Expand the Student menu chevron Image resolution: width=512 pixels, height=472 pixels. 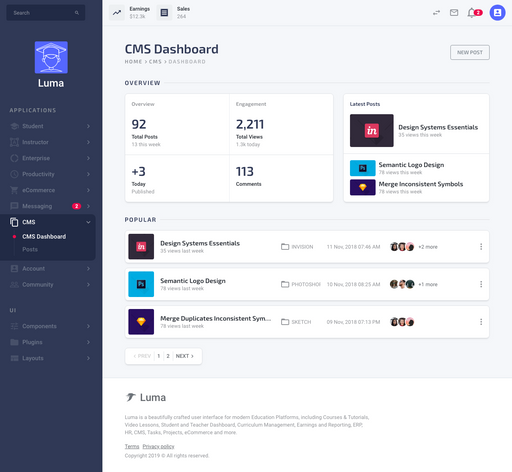pyautogui.click(x=88, y=126)
